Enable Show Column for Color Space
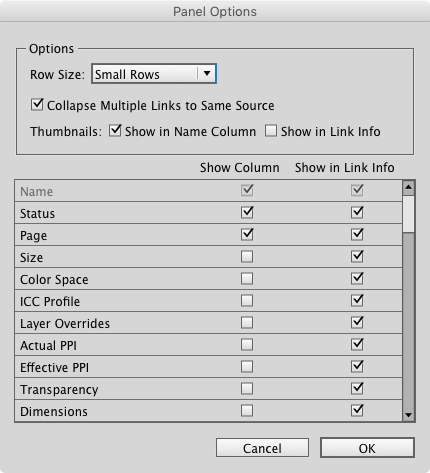This screenshot has width=430, height=473. (x=247, y=278)
